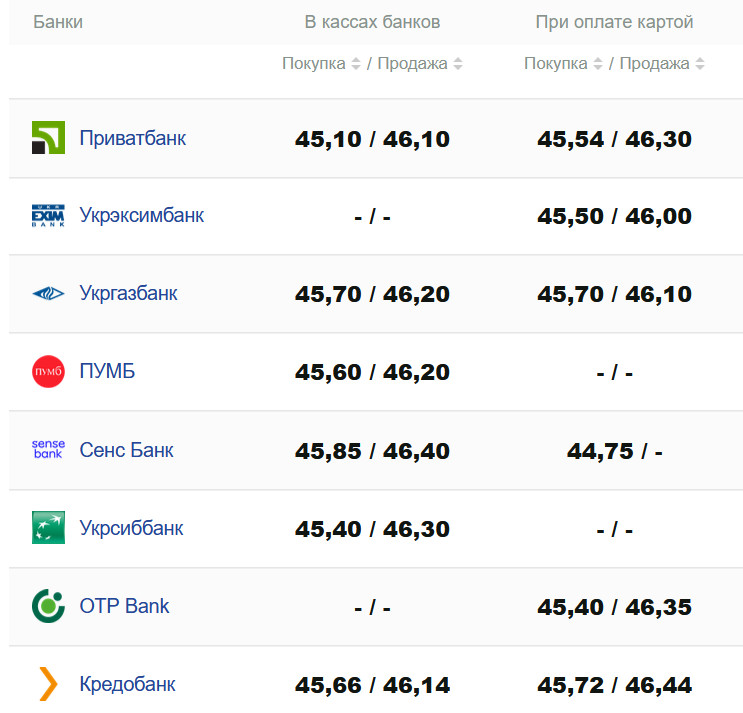
Task: Click the Ukrgasbank blue logo icon
Action: click(48, 294)
